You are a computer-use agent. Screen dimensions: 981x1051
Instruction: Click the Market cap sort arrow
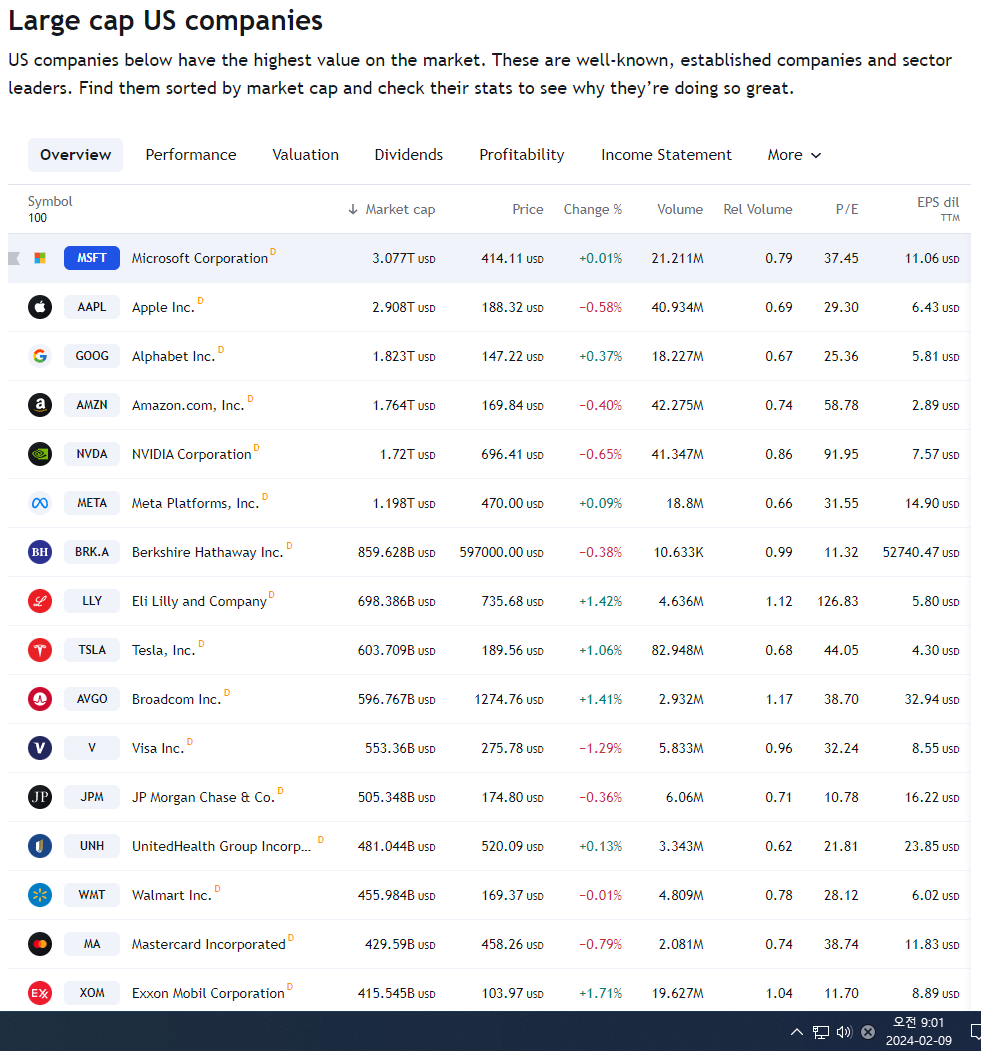pos(353,210)
